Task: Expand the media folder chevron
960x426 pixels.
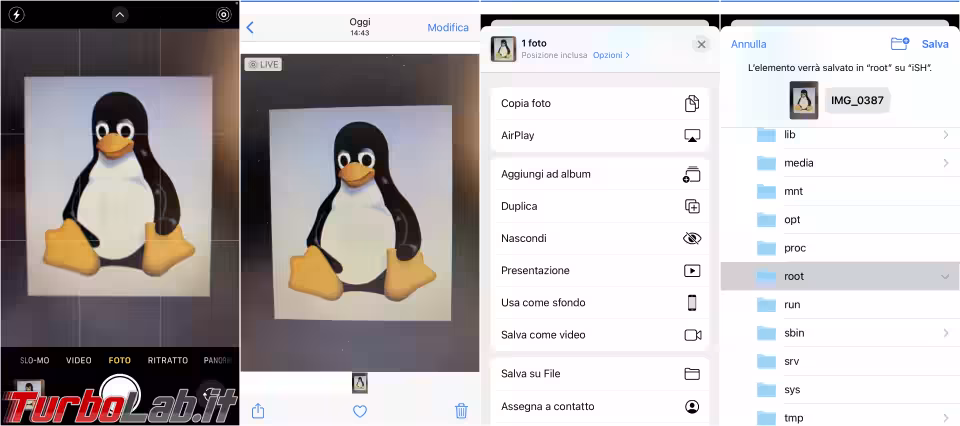Action: [x=946, y=163]
